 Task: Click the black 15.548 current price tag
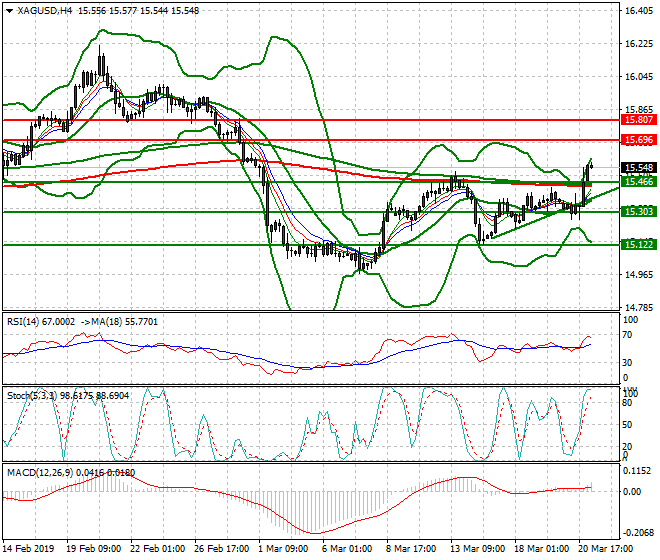(x=637, y=168)
